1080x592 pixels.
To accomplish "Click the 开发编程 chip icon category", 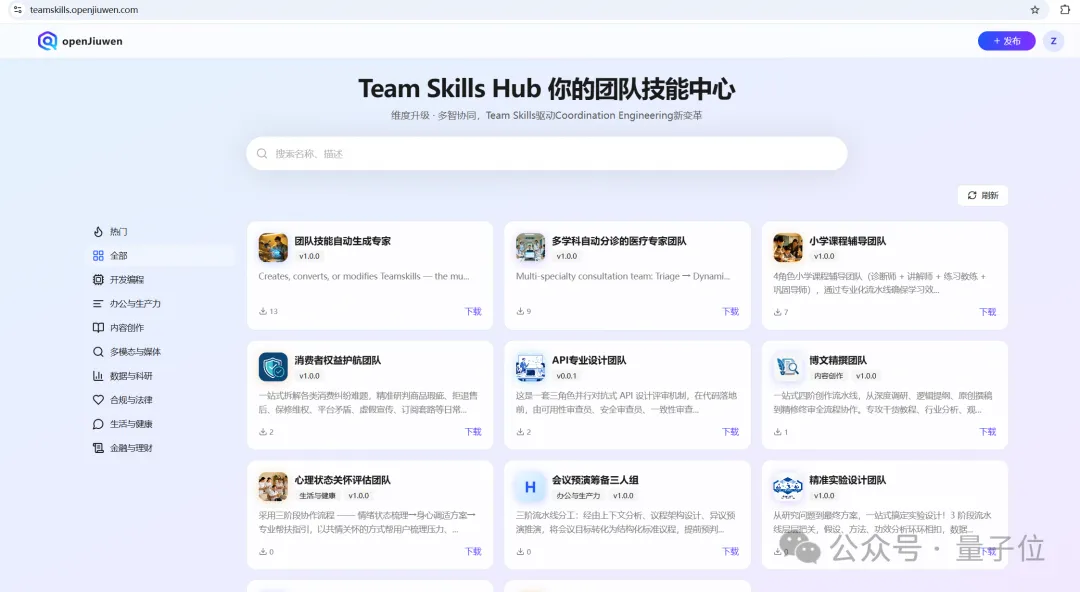I will point(97,279).
